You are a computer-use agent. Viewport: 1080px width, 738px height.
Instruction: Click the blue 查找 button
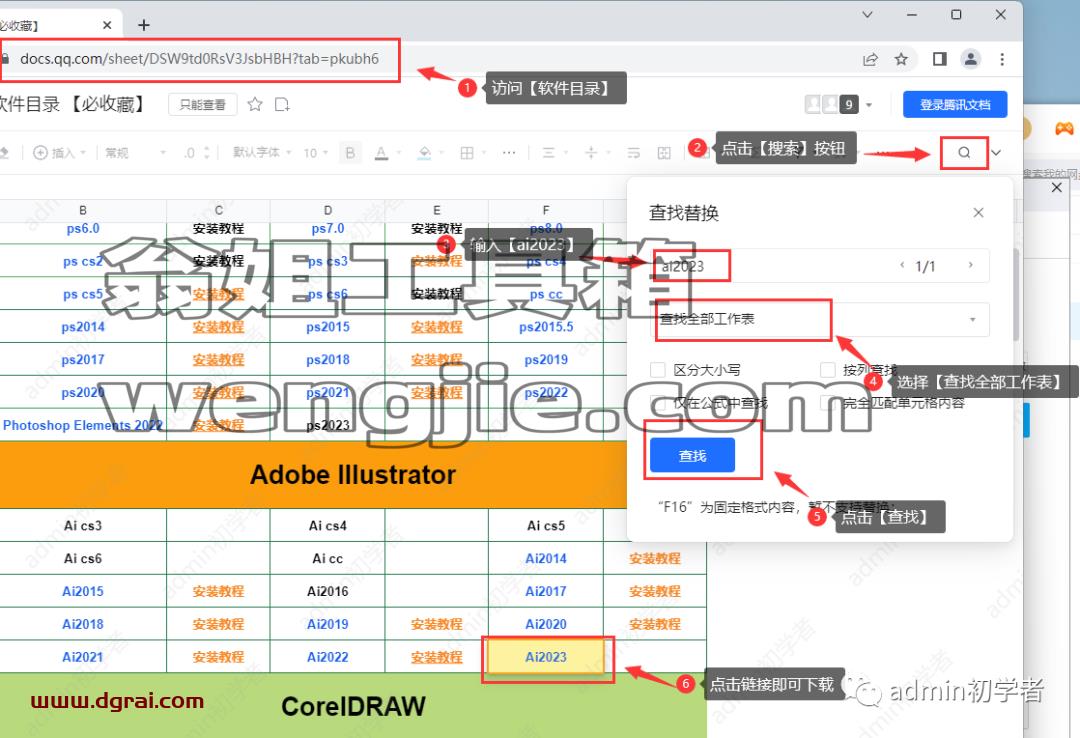pyautogui.click(x=692, y=455)
